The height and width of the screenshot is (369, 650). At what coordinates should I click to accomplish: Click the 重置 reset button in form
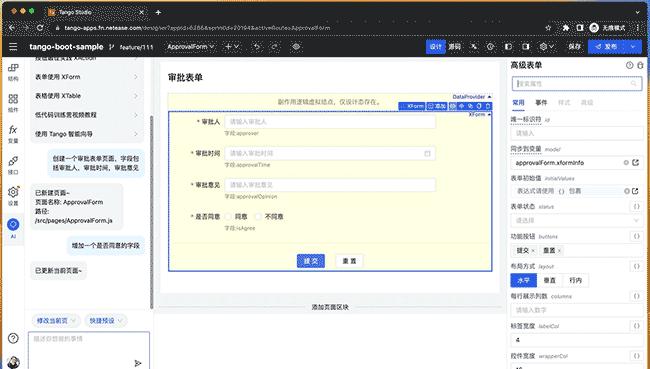point(349,261)
